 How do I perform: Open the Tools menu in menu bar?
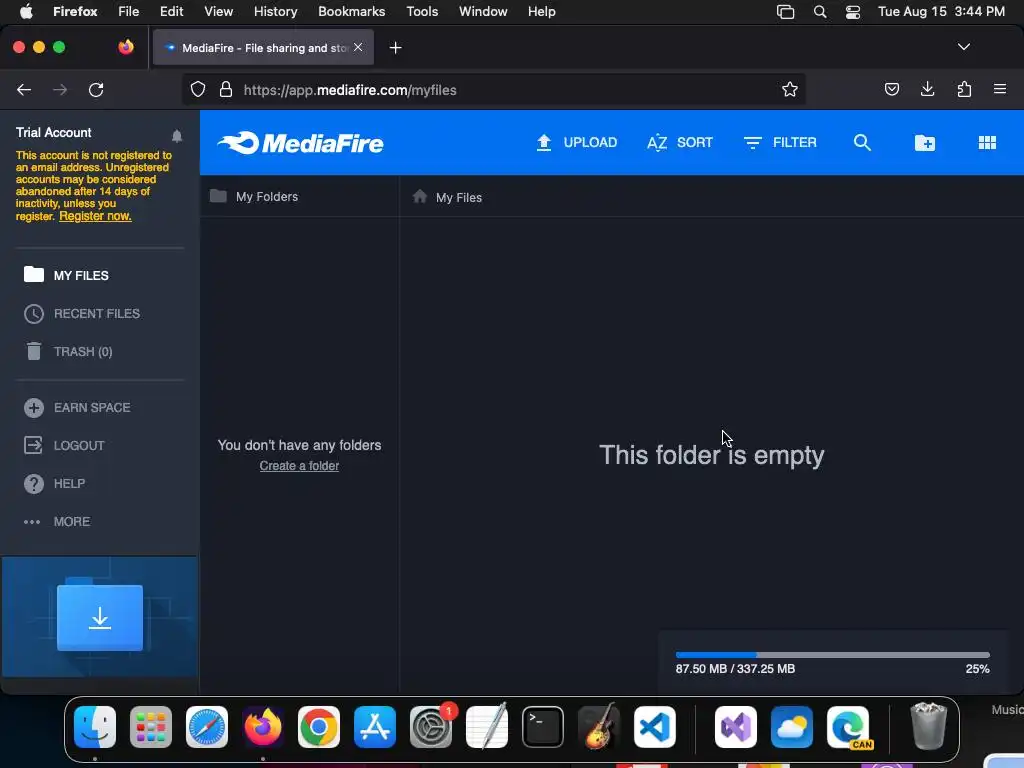[422, 12]
